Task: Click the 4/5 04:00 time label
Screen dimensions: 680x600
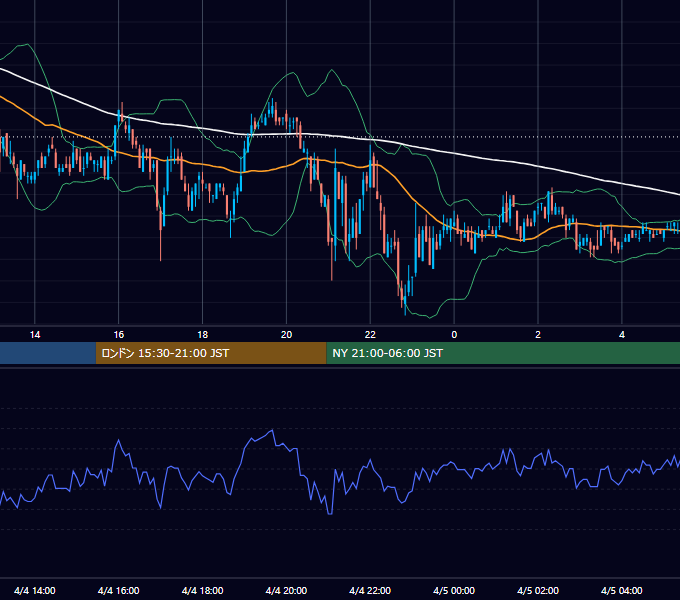Action: coord(622,590)
